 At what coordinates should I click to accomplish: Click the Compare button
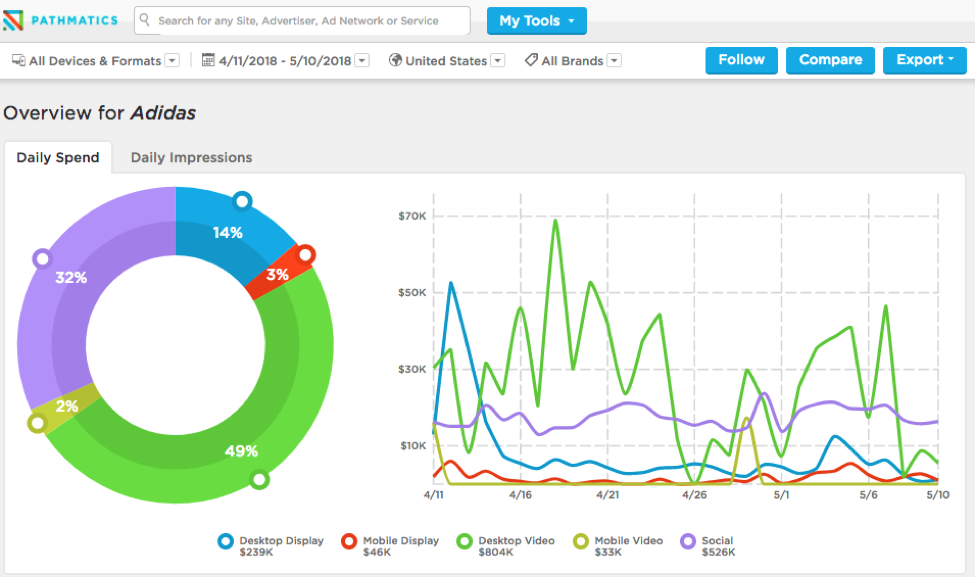830,60
